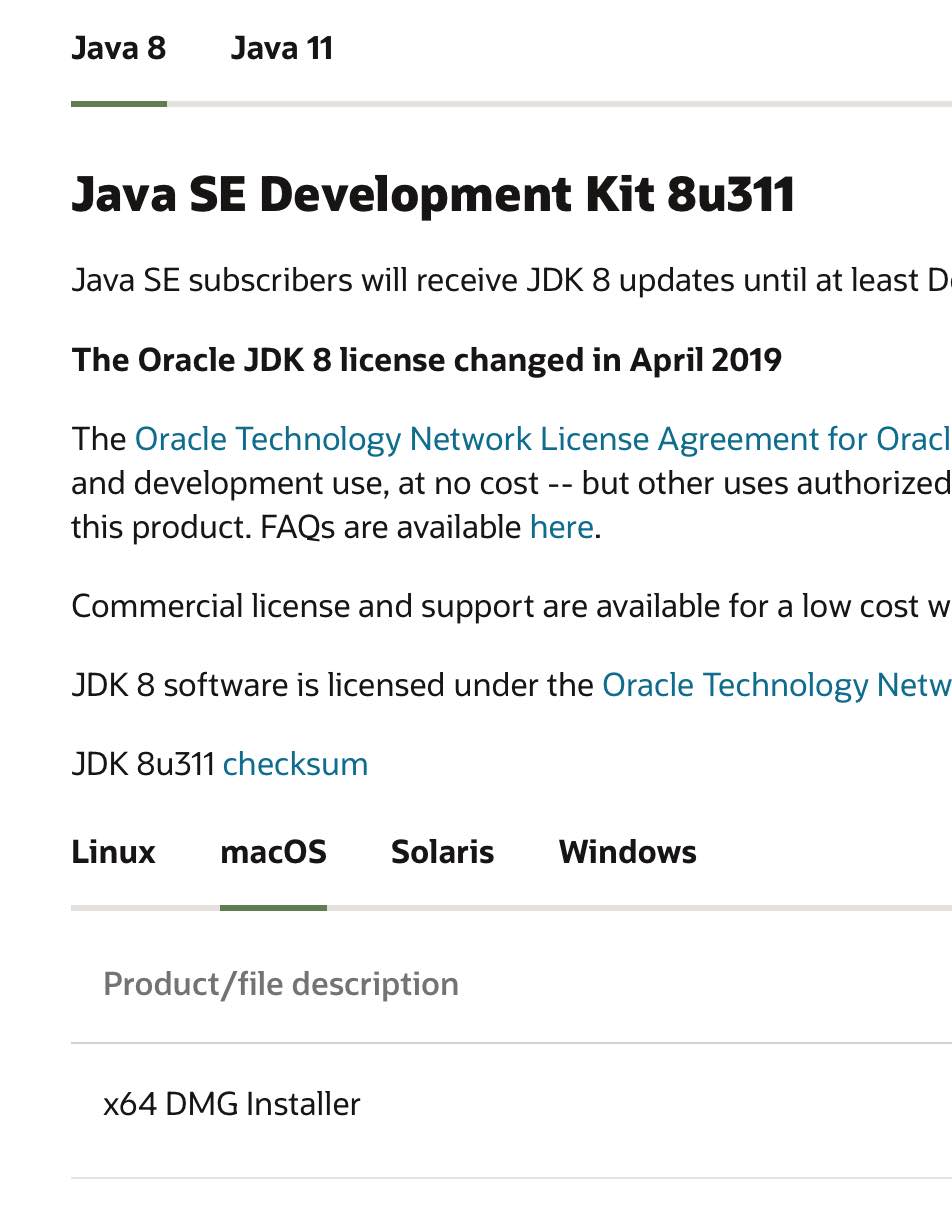Select the Linux platform tab
Screen dimensions: 952x1216
(x=113, y=852)
